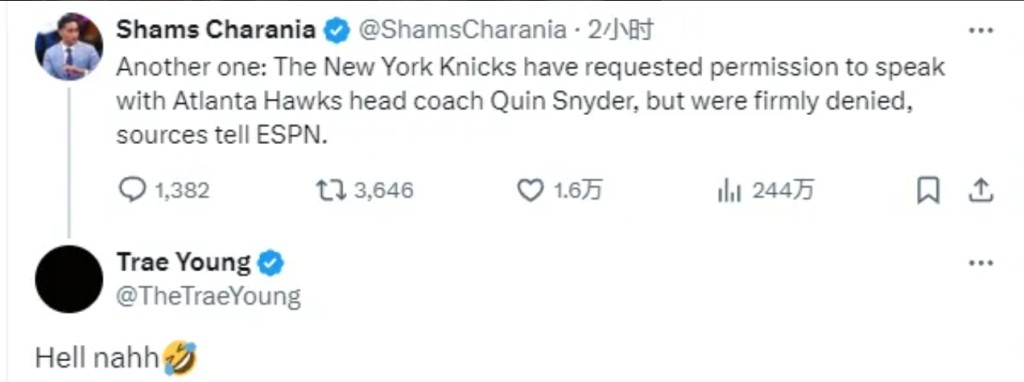The width and height of the screenshot is (1024, 382).
Task: Click the tweet text about Quin Snyder
Action: point(531,103)
